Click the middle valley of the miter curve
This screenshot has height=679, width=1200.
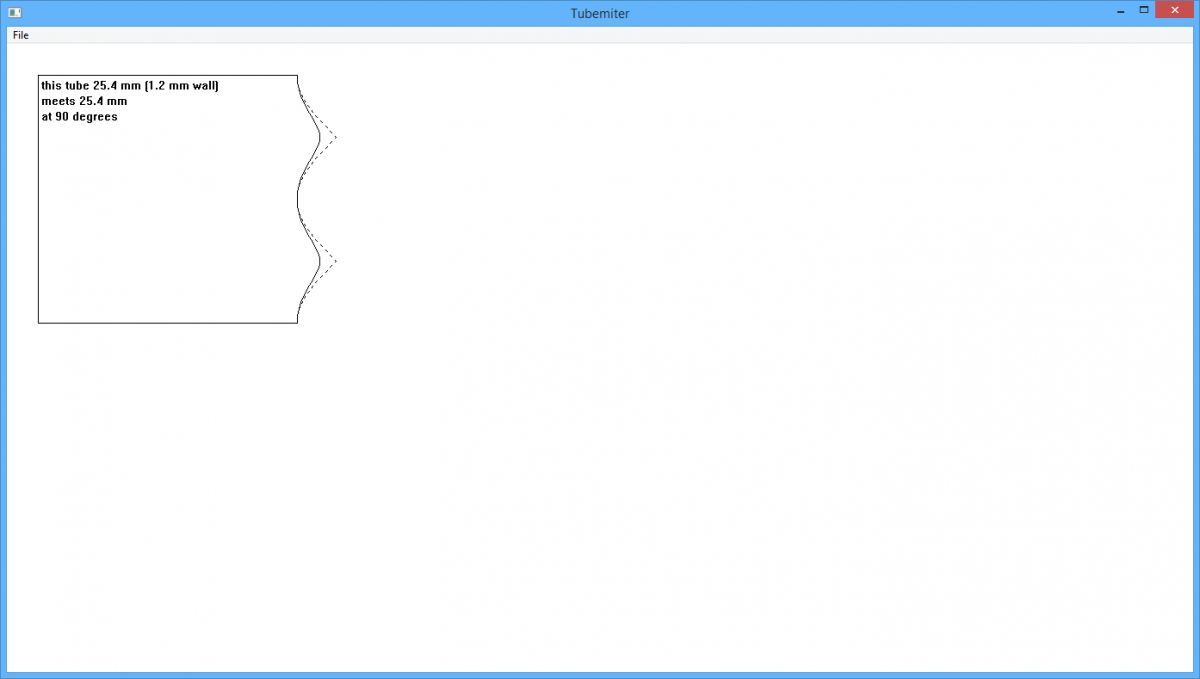[298, 199]
